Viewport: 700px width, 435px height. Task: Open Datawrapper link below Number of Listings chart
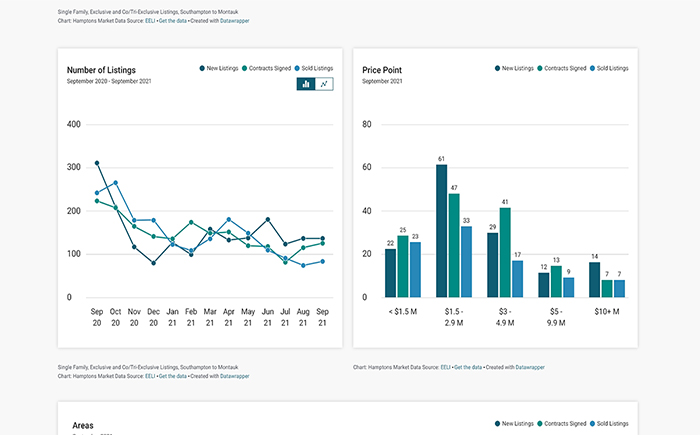tap(234, 376)
